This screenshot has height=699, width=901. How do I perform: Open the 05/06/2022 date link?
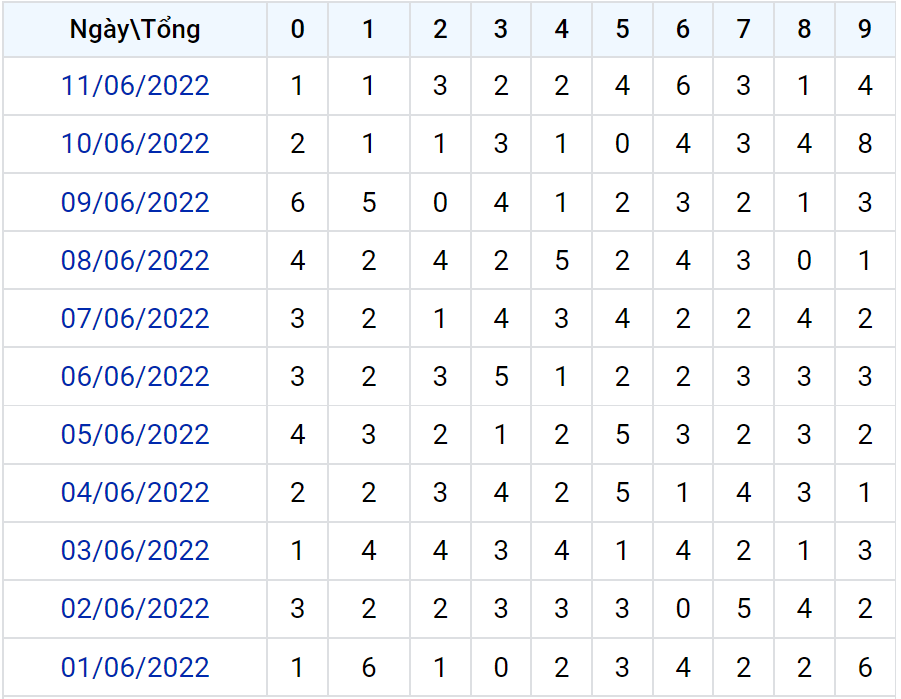click(x=135, y=435)
